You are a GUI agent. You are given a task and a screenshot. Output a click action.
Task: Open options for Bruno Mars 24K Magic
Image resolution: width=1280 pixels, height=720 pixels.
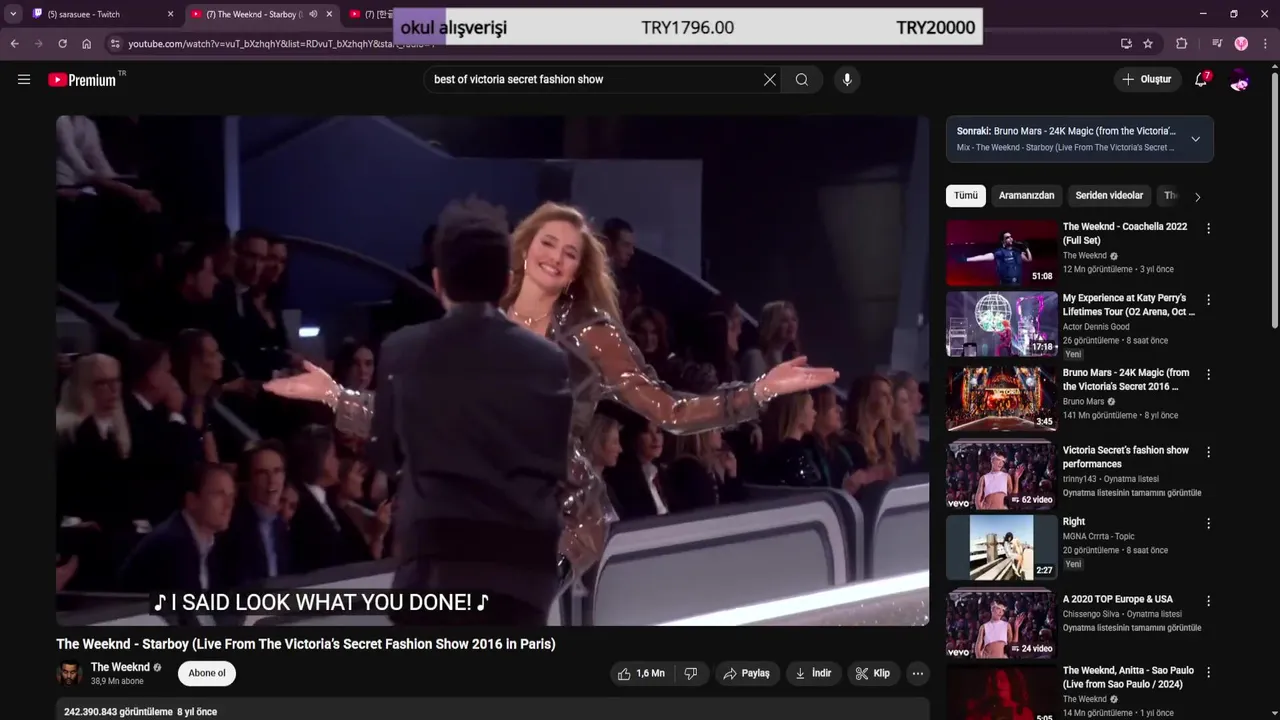coord(1208,375)
